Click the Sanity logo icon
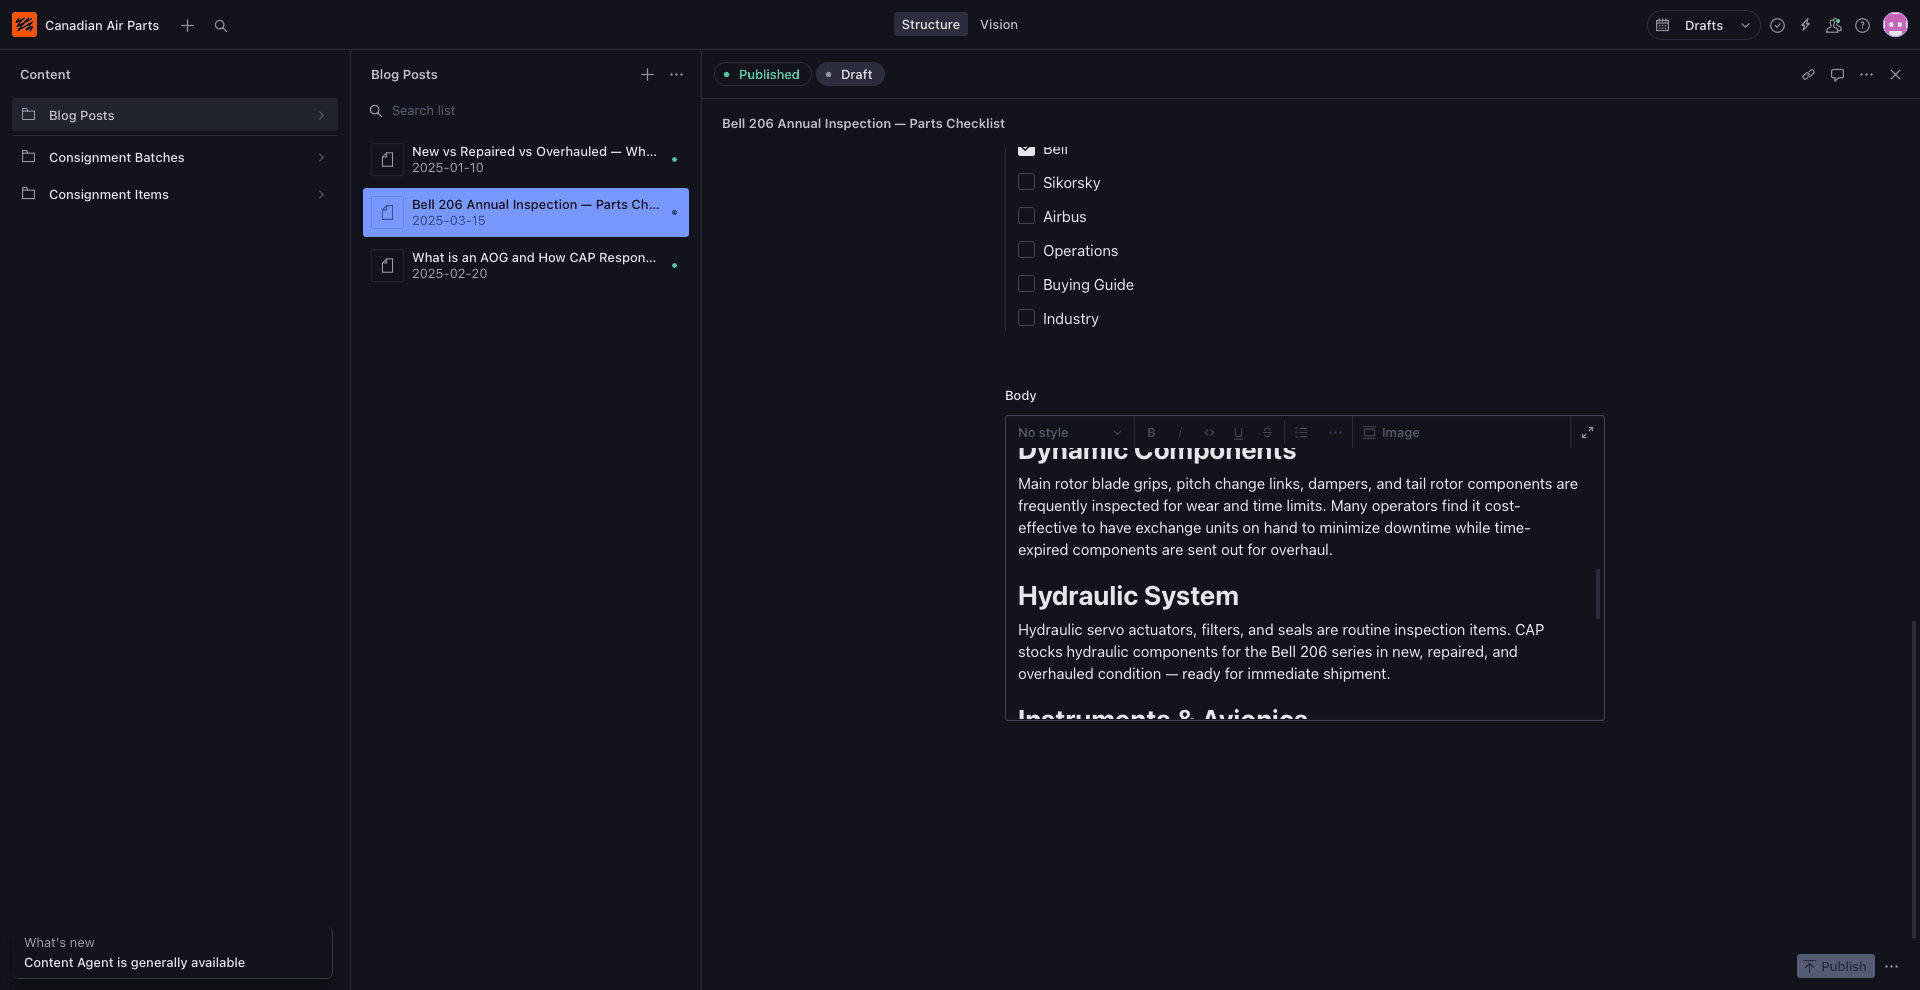This screenshot has width=1920, height=990. pyautogui.click(x=24, y=25)
